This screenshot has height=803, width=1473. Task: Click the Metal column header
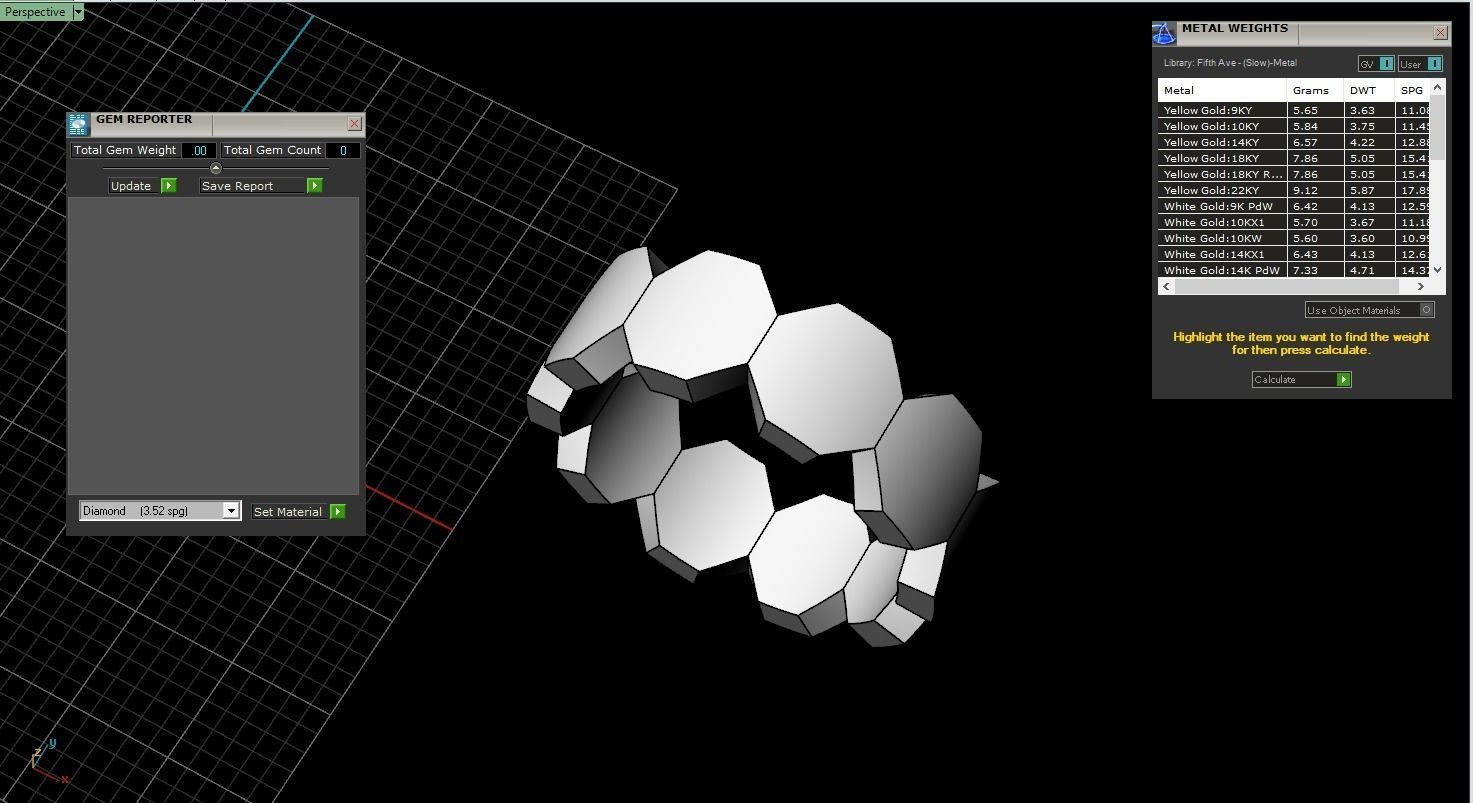click(x=1223, y=90)
